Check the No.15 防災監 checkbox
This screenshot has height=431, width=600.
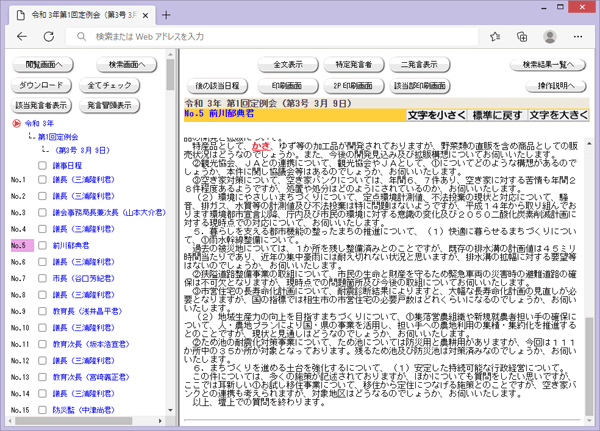coord(42,410)
